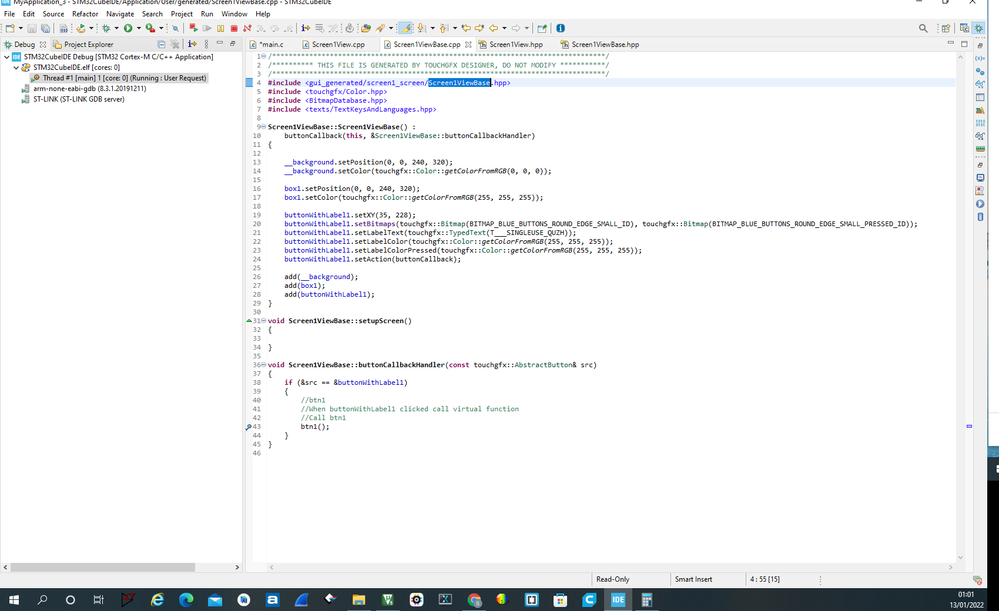Image resolution: width=999 pixels, height=611 pixels.
Task: Open the Run launch dropdown arrow
Action: pyautogui.click(x=139, y=28)
